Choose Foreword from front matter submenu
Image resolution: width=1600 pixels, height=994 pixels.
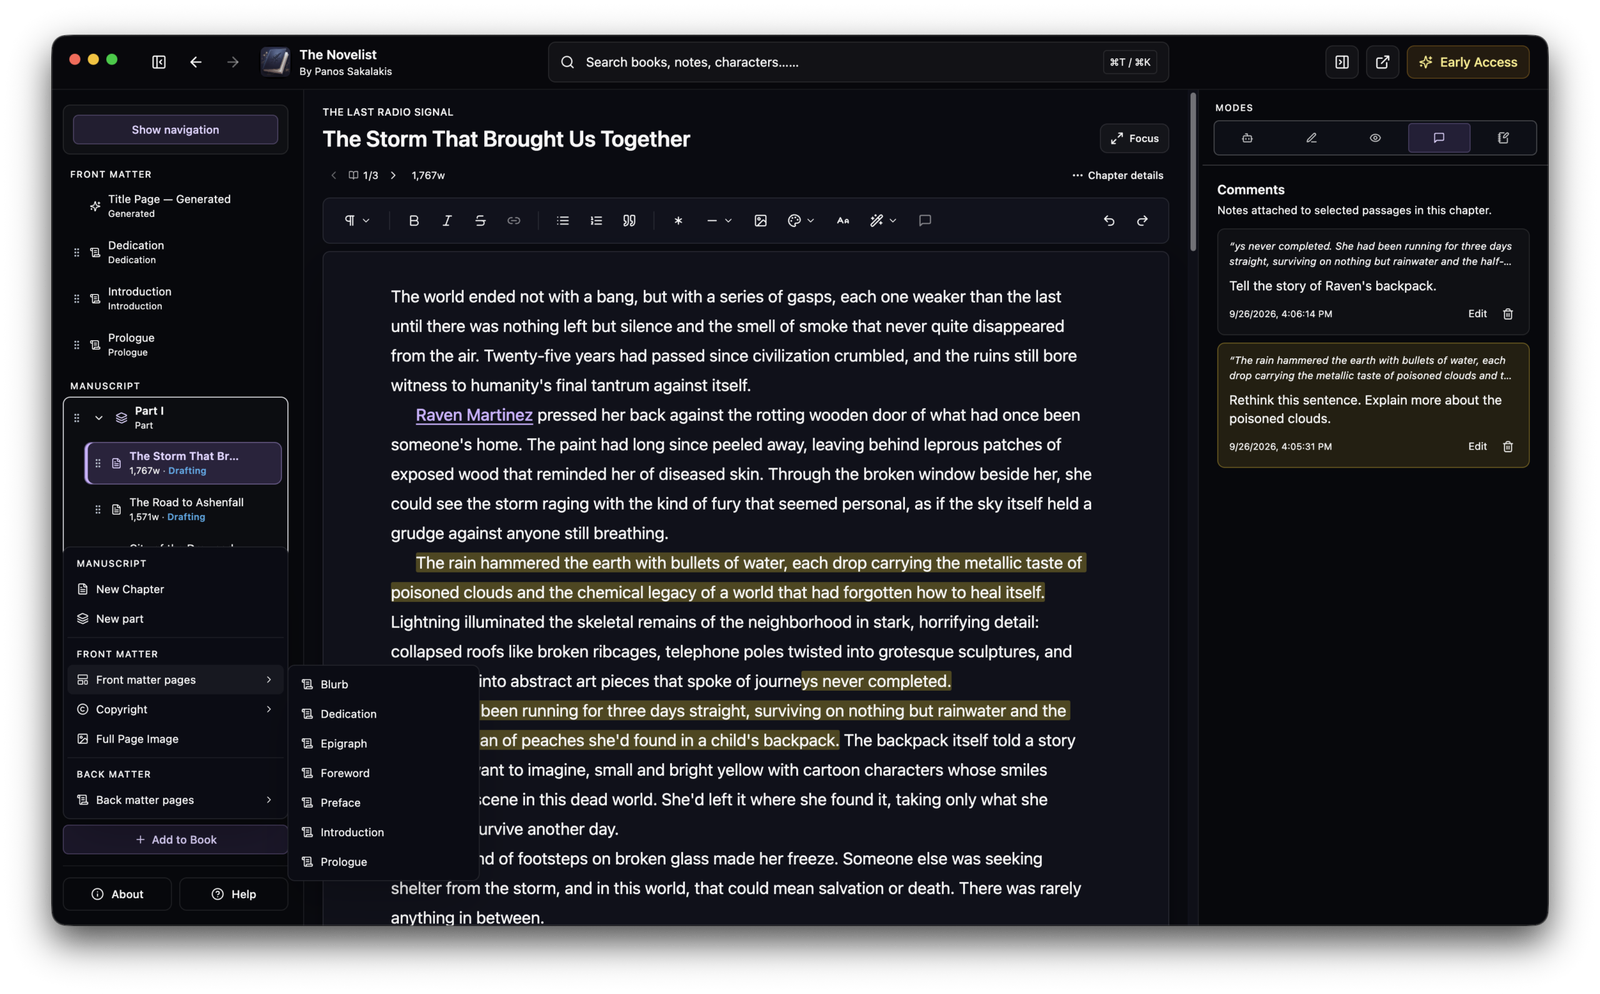point(384,773)
